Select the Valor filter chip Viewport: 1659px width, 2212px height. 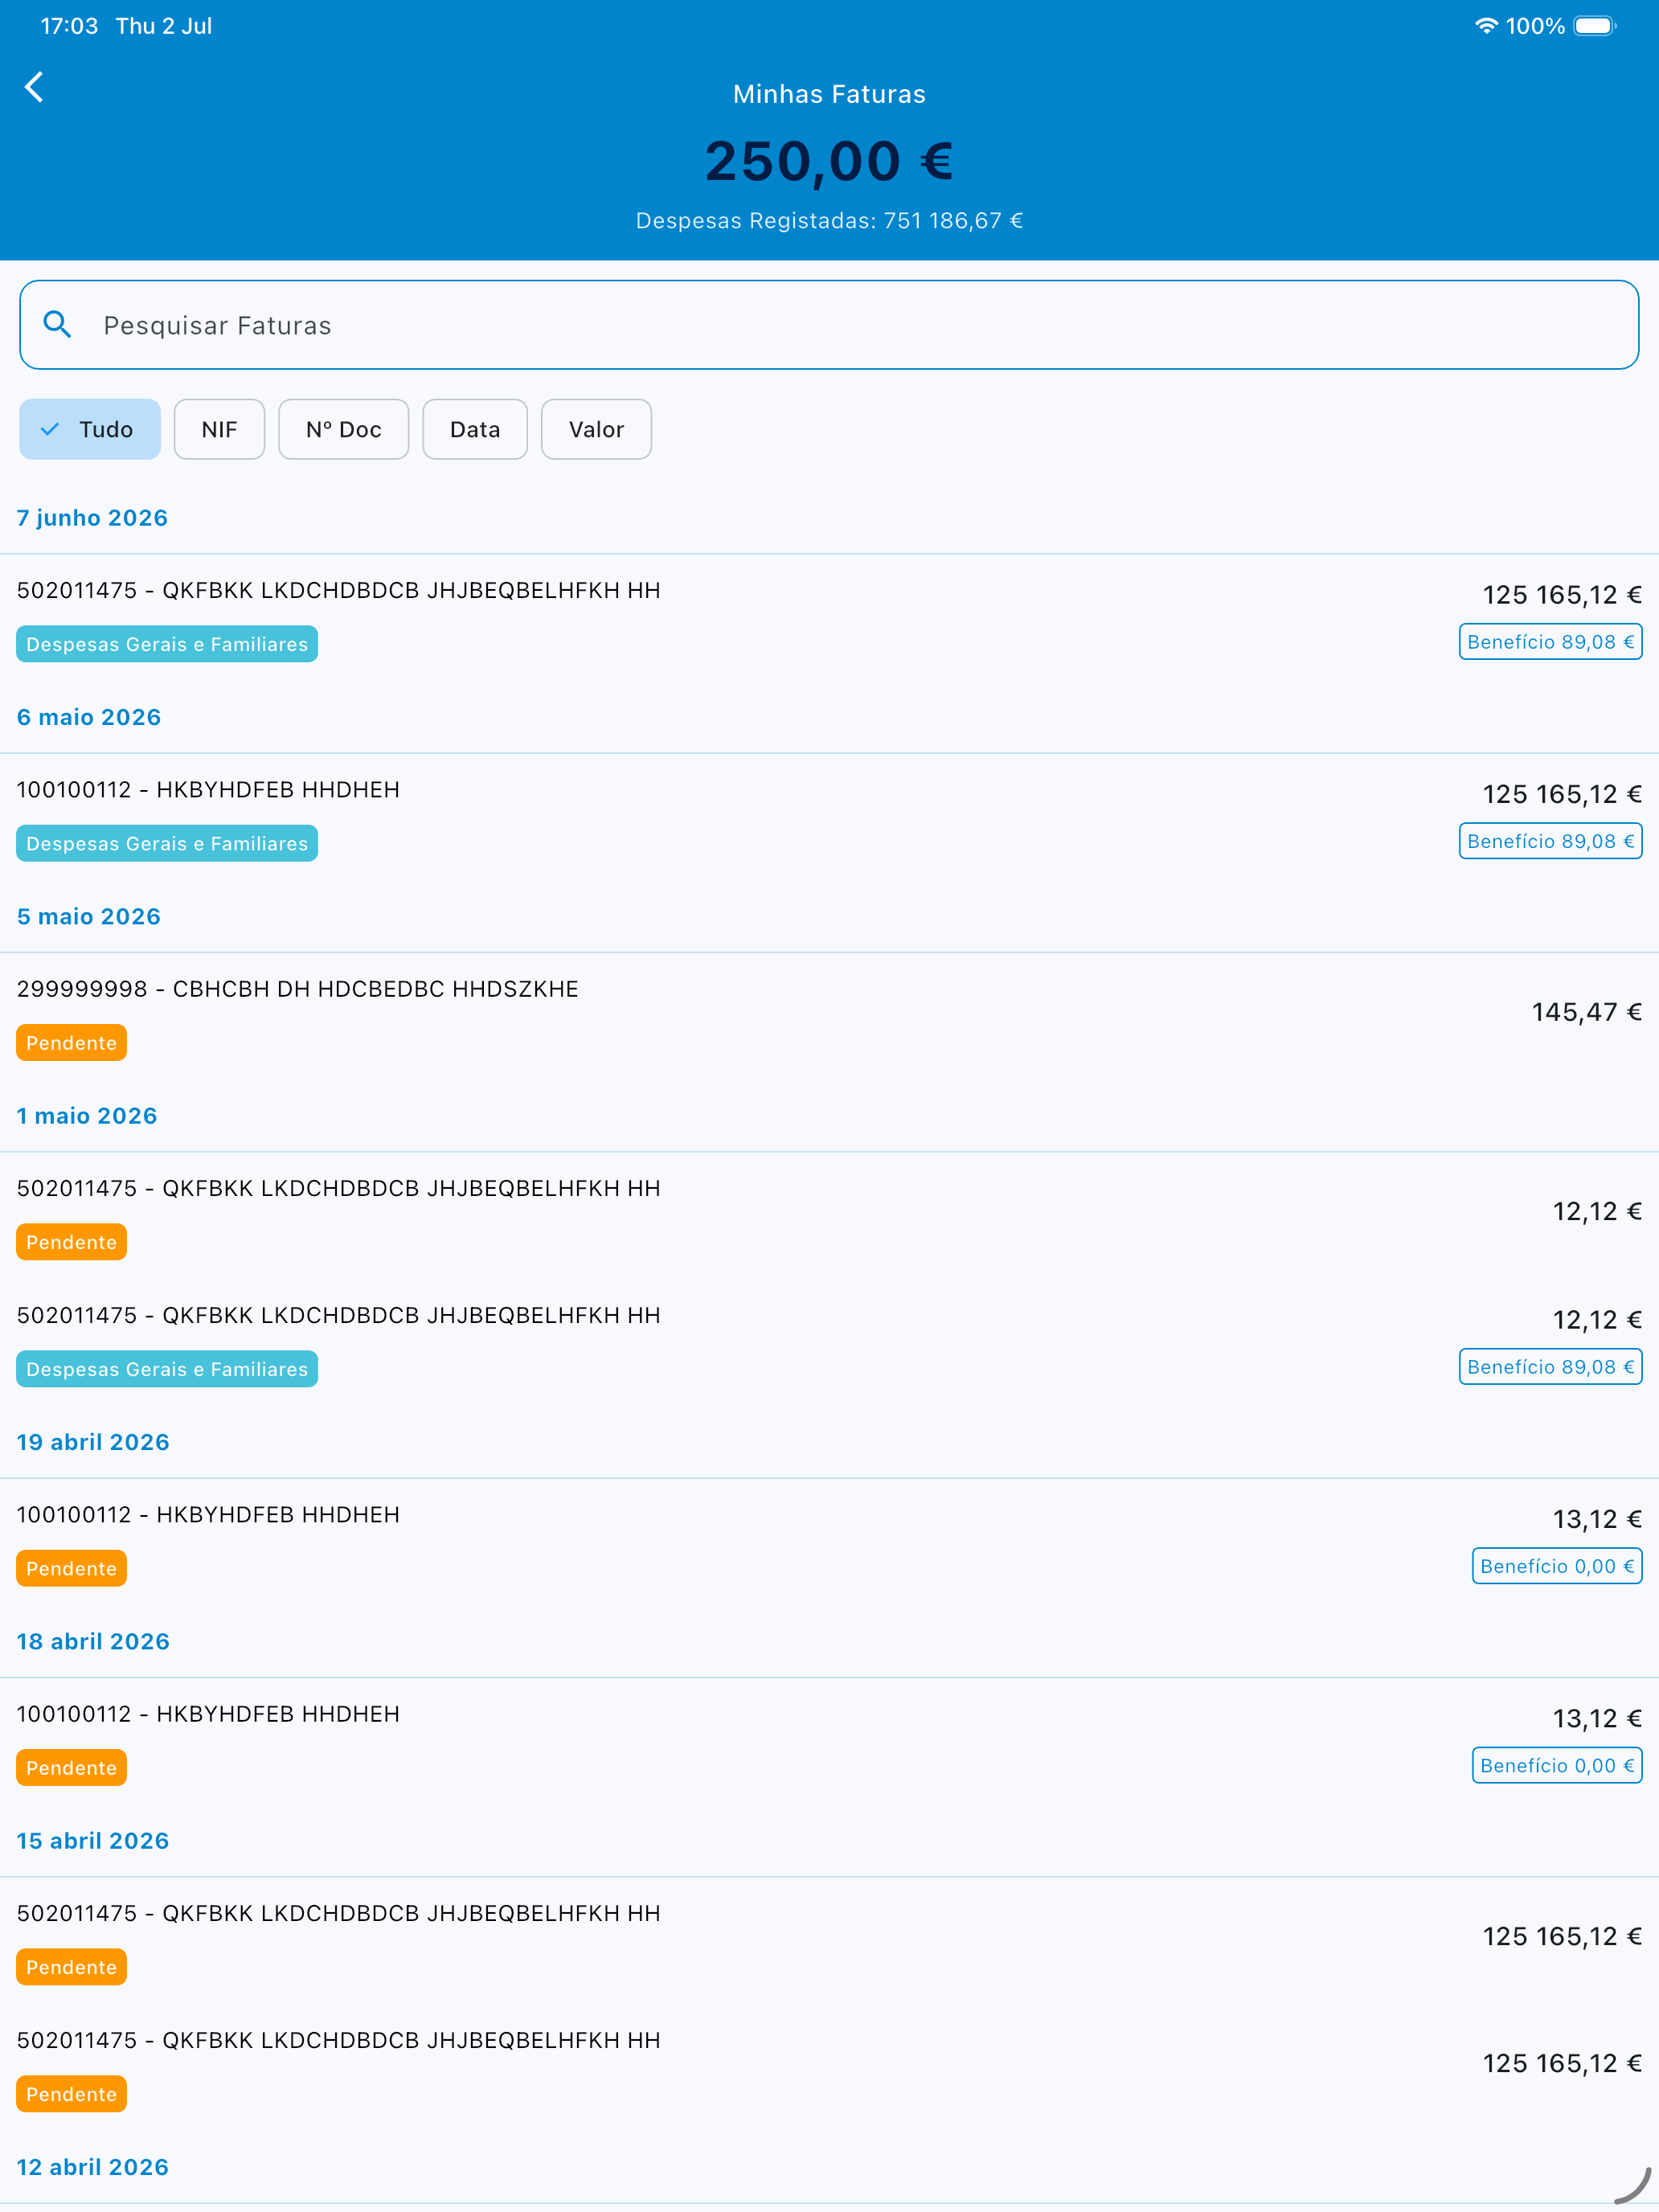click(x=596, y=429)
